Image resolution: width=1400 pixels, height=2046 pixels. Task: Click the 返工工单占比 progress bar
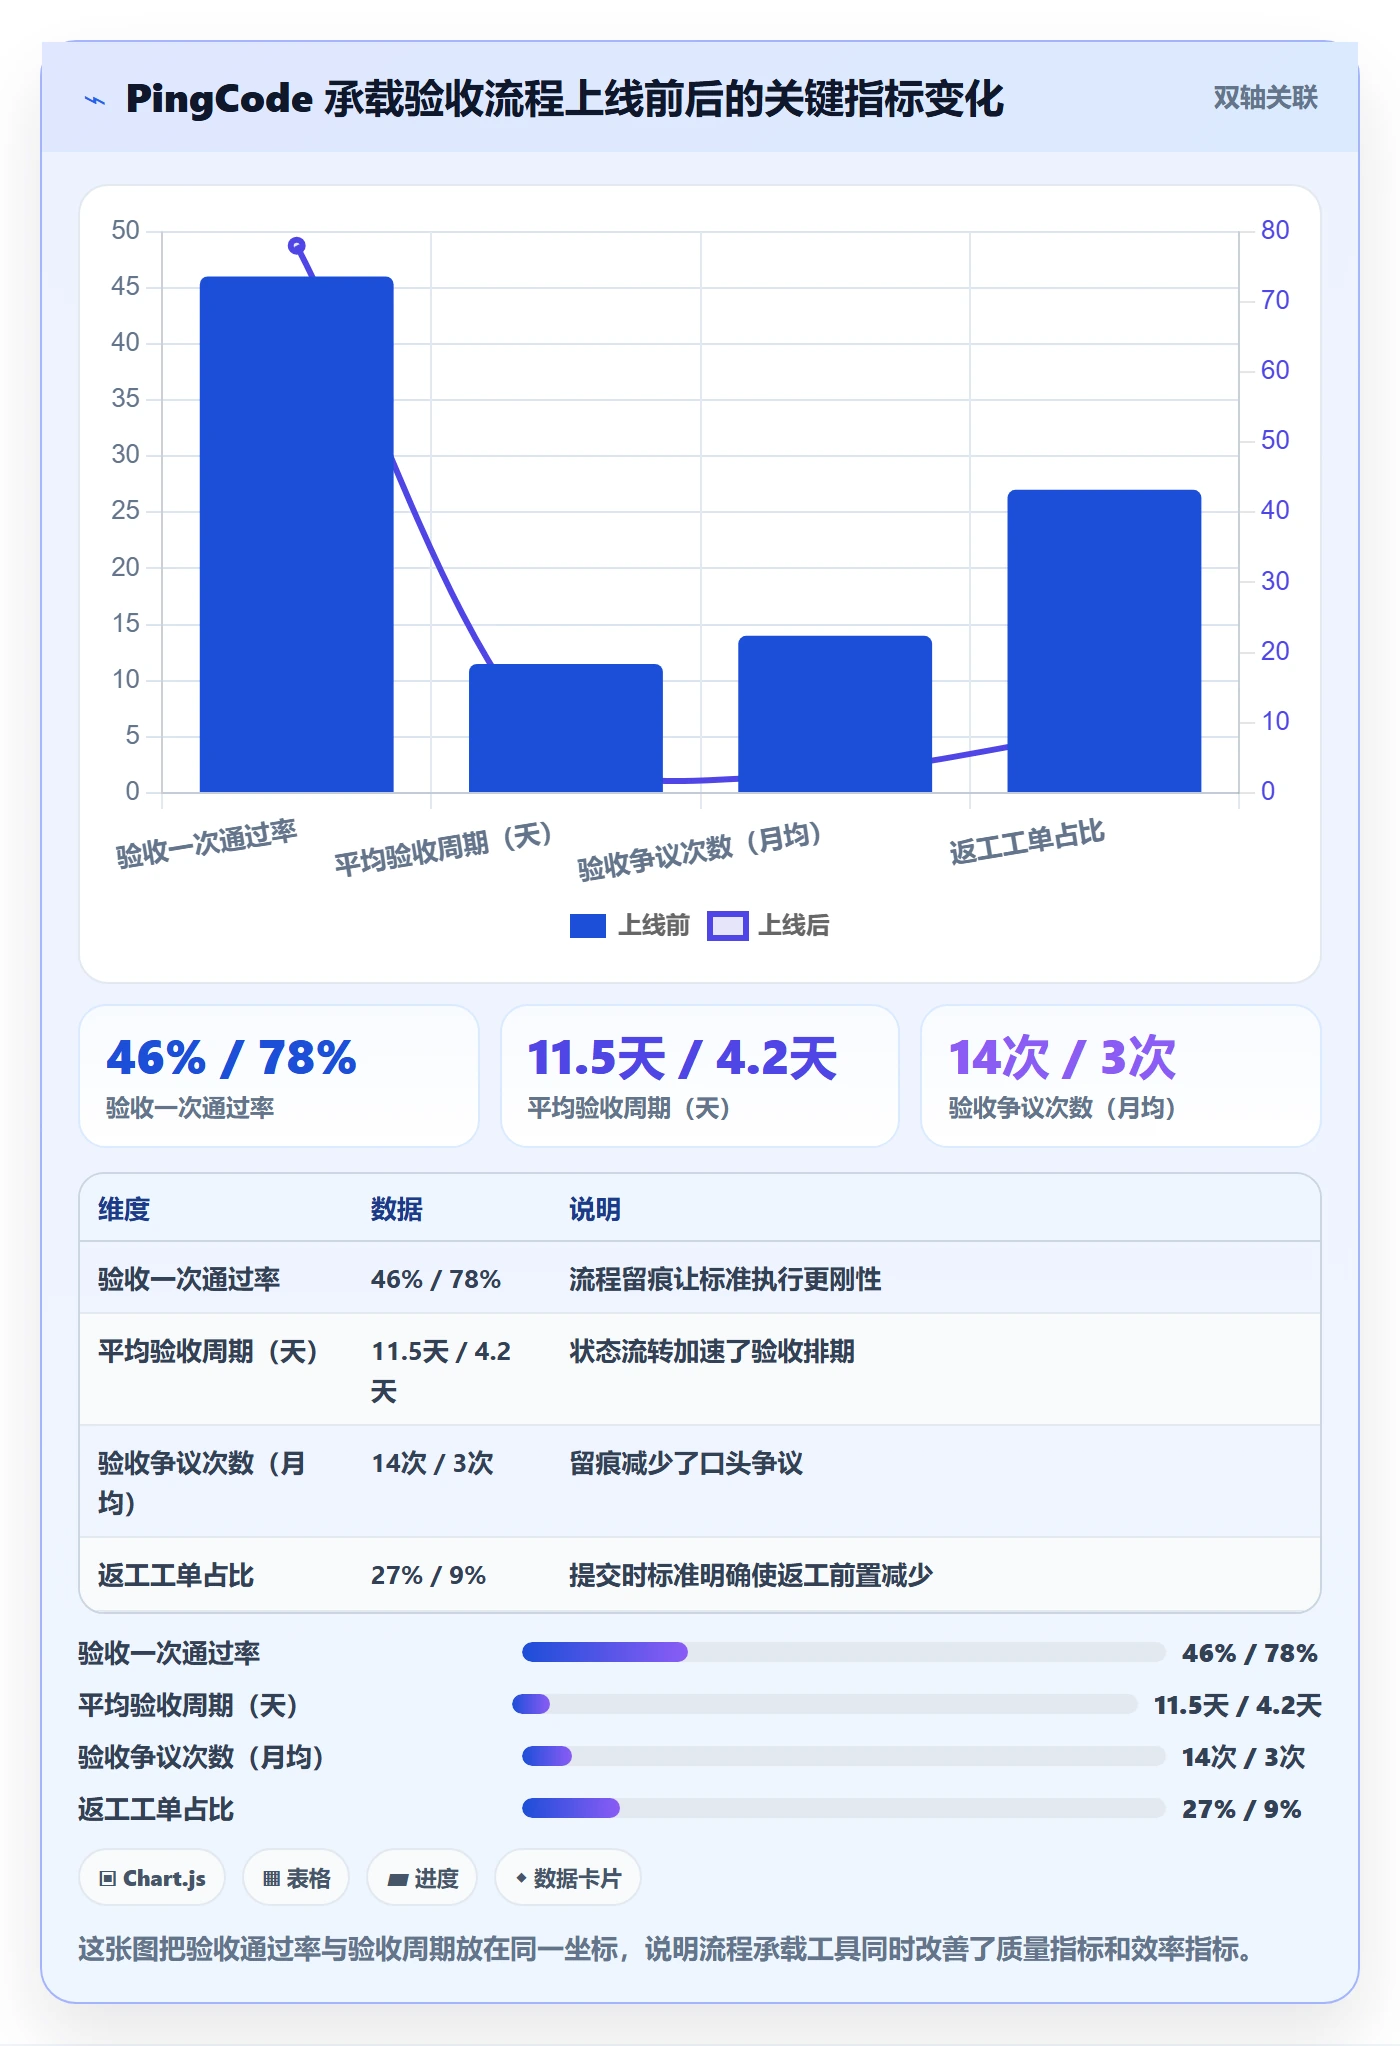click(x=844, y=1808)
